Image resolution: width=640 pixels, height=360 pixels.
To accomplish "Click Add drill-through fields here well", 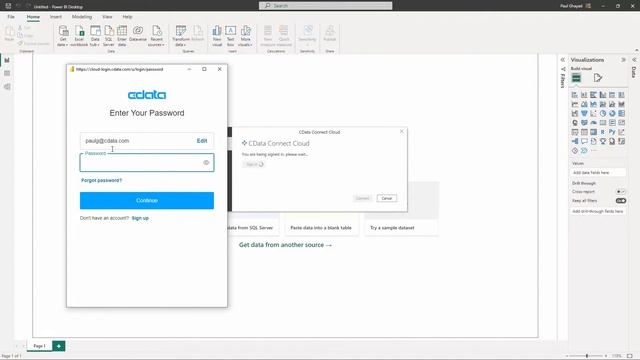I will click(x=598, y=211).
